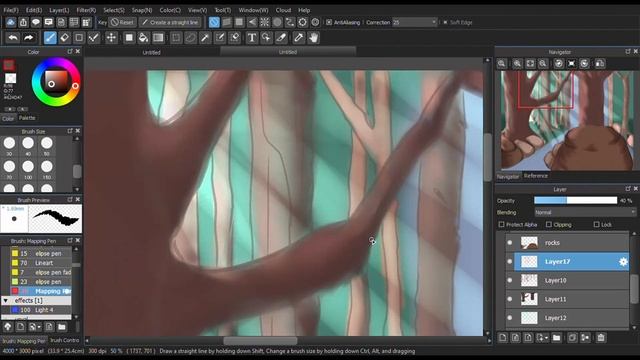This screenshot has height=360, width=640.
Task: Select the Fill rectangle tool
Action: 129,38
